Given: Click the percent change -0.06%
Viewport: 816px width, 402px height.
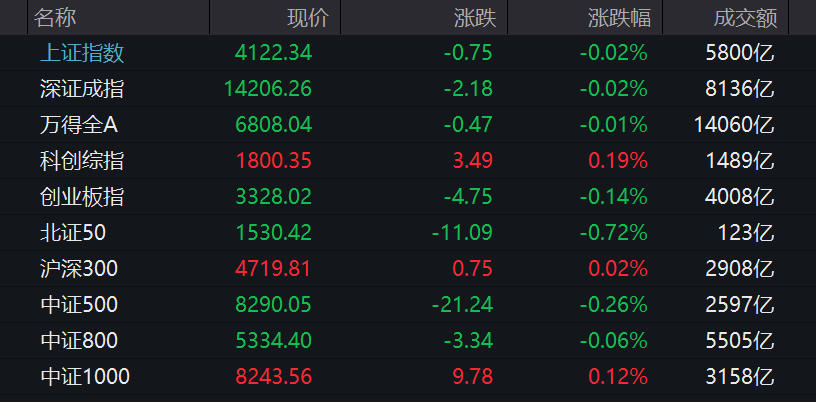Looking at the screenshot, I should (x=614, y=341).
